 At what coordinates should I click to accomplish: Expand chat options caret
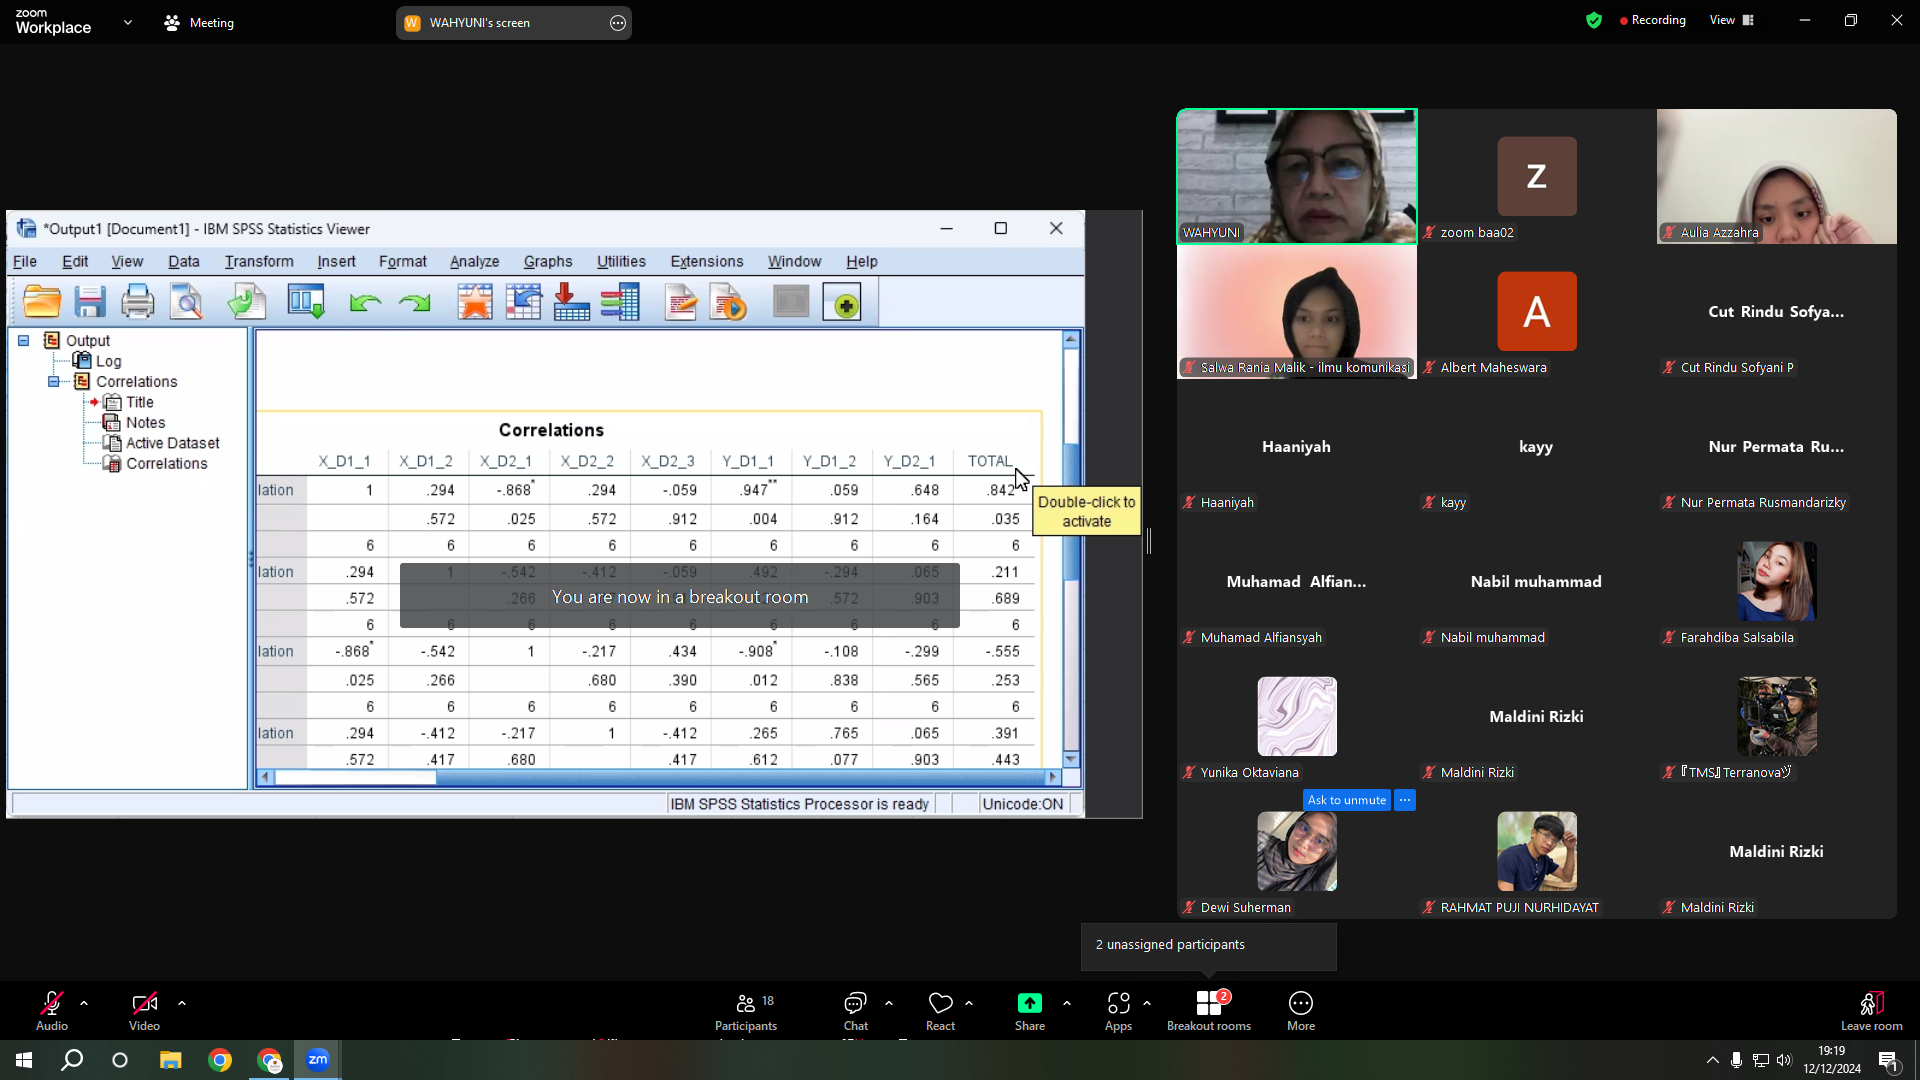click(x=889, y=1003)
